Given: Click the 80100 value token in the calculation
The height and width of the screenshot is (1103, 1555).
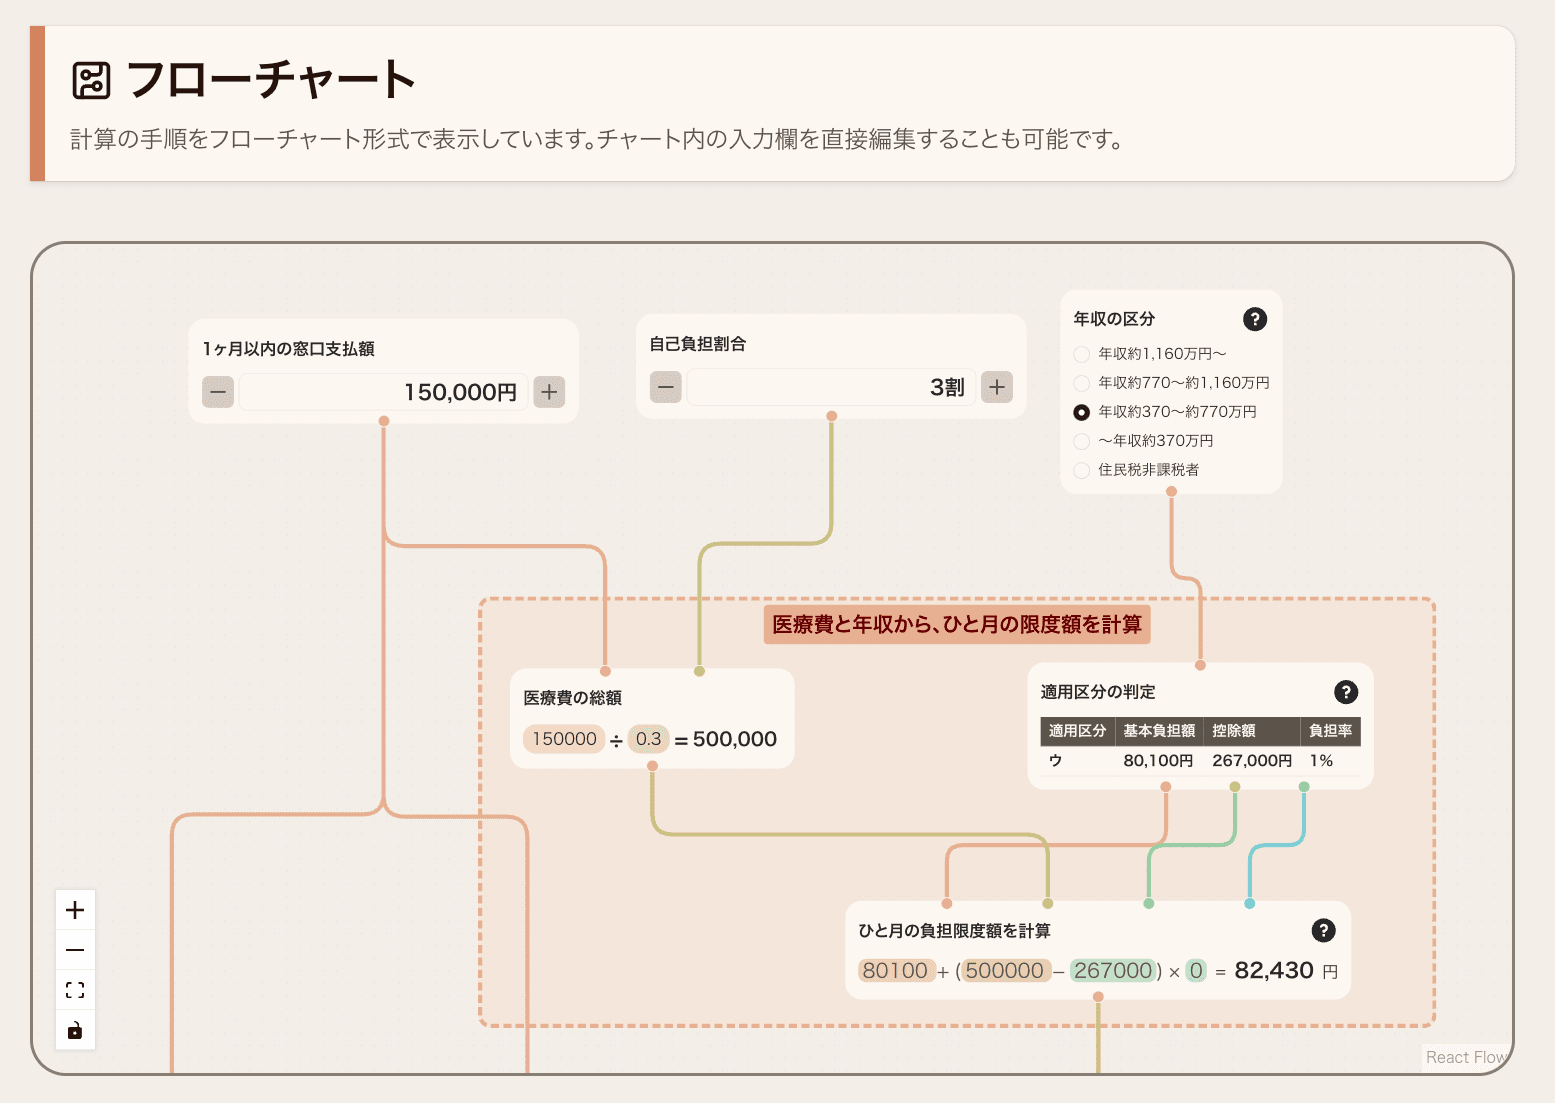Looking at the screenshot, I should click(x=897, y=970).
